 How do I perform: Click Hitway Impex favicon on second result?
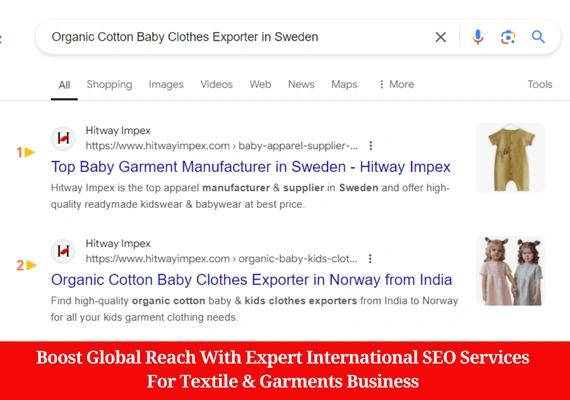click(x=63, y=251)
